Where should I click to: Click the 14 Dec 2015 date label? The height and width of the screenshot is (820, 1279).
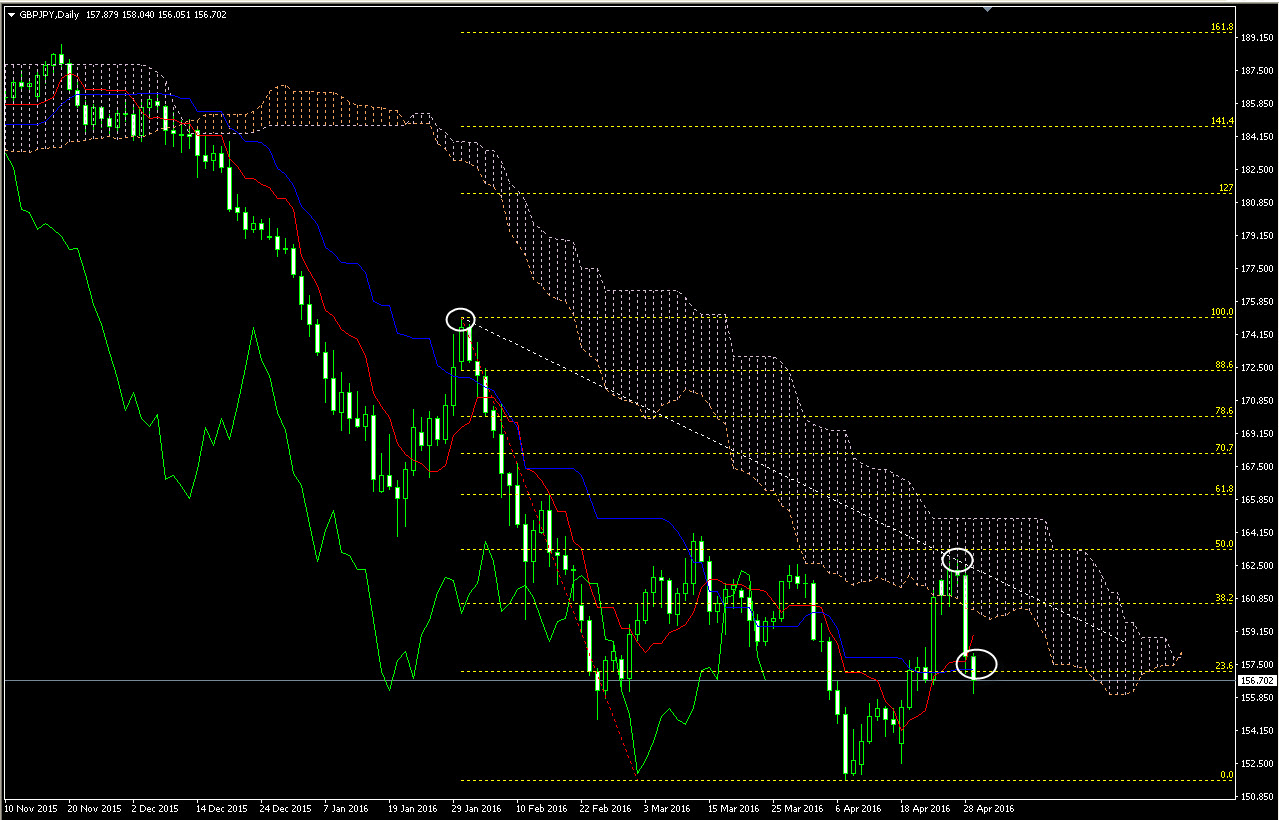pos(220,808)
